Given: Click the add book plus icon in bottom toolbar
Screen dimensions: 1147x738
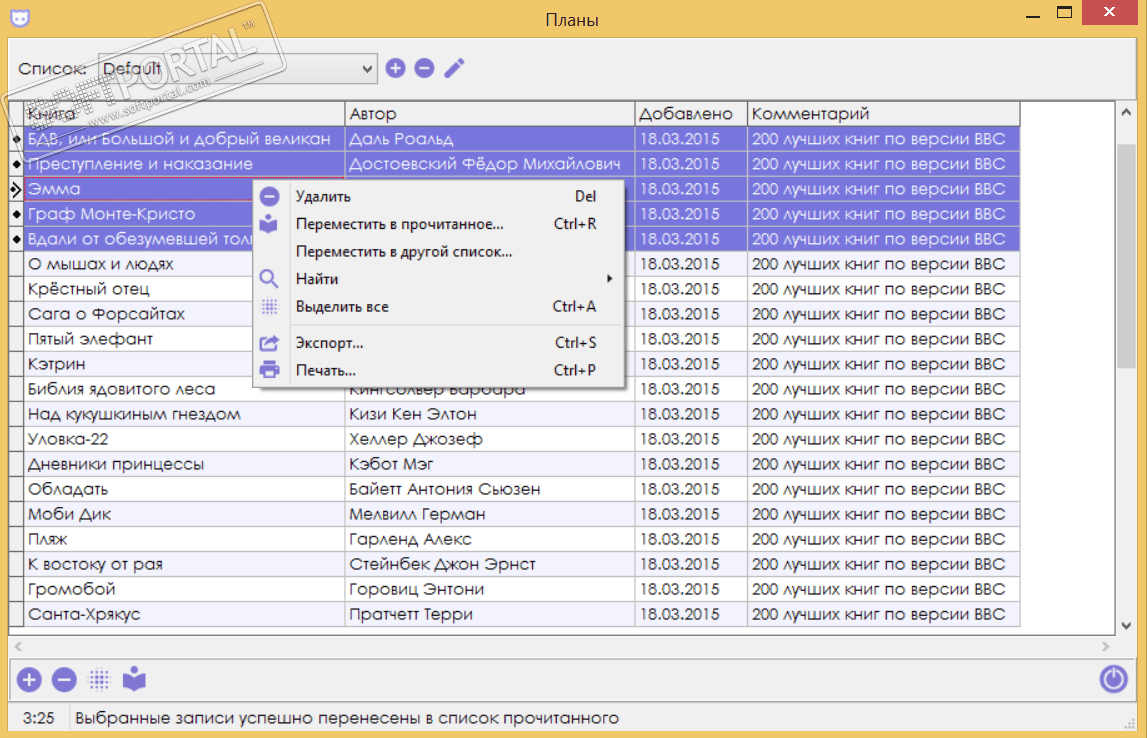Looking at the screenshot, I should coord(29,679).
